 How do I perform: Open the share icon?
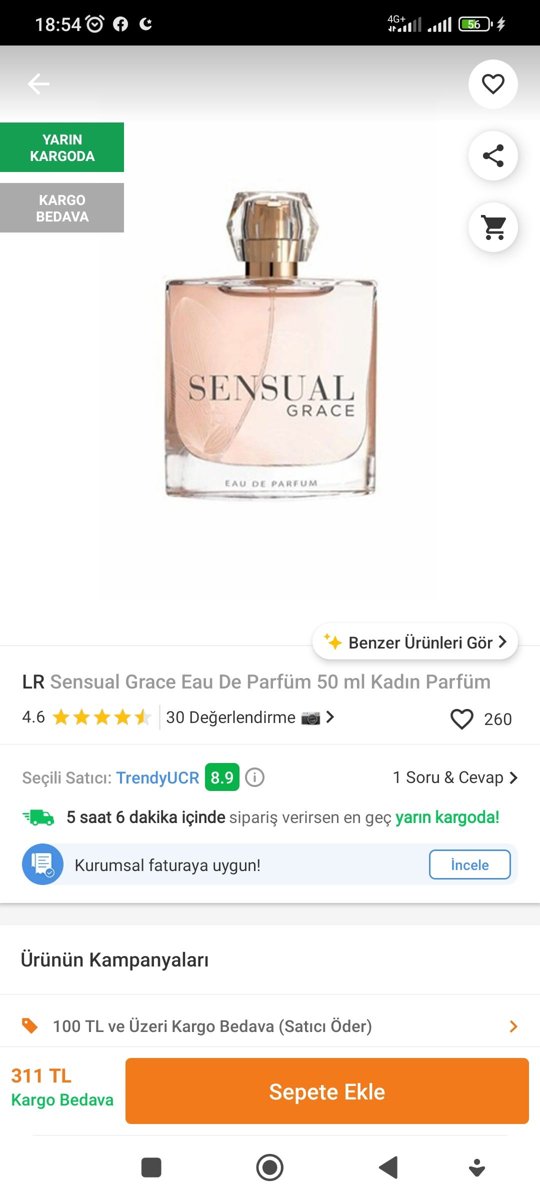[493, 156]
